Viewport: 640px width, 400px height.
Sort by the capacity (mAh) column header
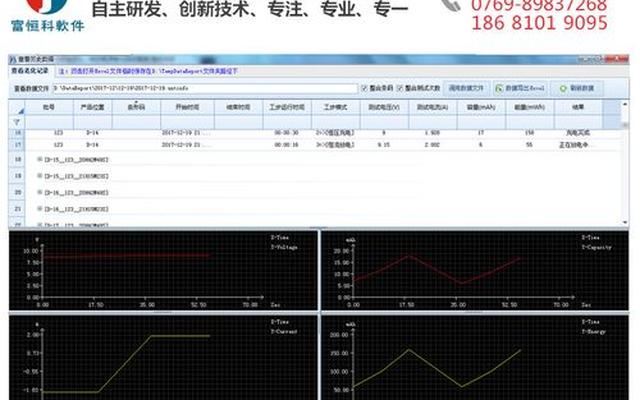[x=481, y=107]
